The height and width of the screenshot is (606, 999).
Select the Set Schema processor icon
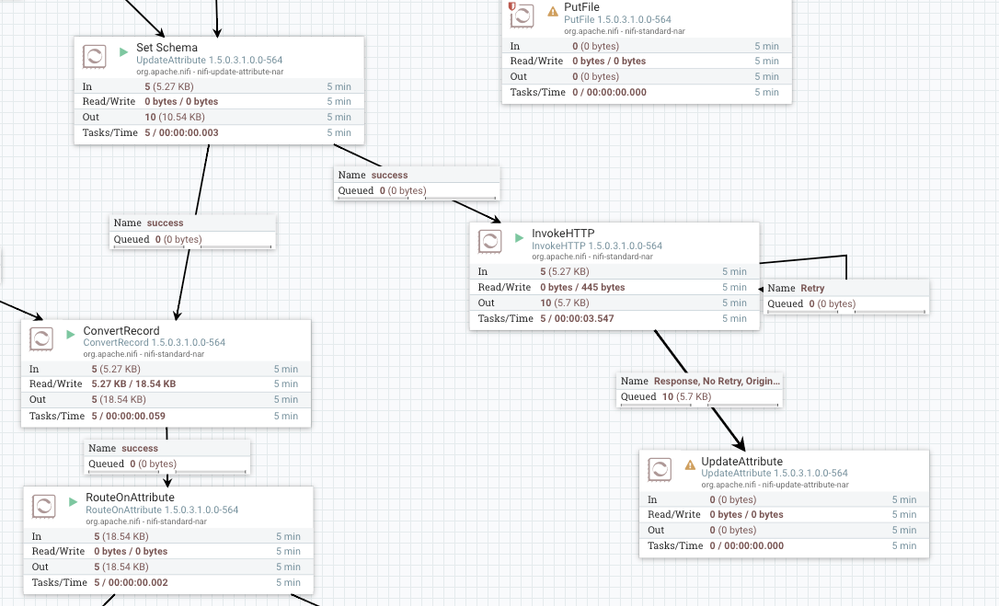pos(94,56)
